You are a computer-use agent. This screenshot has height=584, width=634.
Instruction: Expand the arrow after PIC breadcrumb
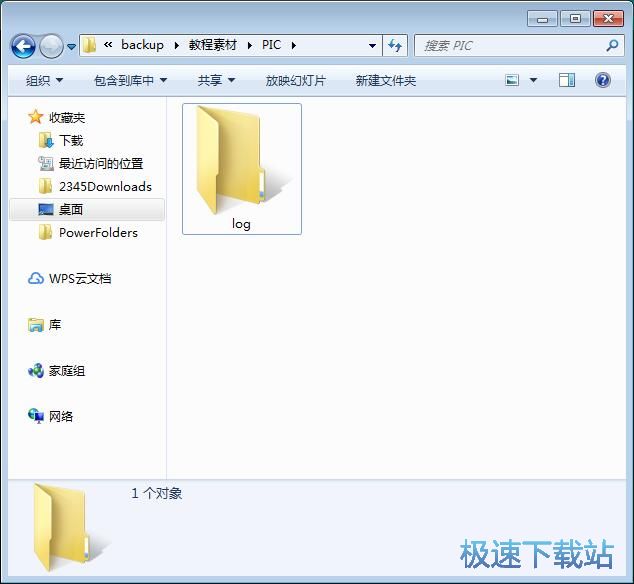click(x=294, y=45)
